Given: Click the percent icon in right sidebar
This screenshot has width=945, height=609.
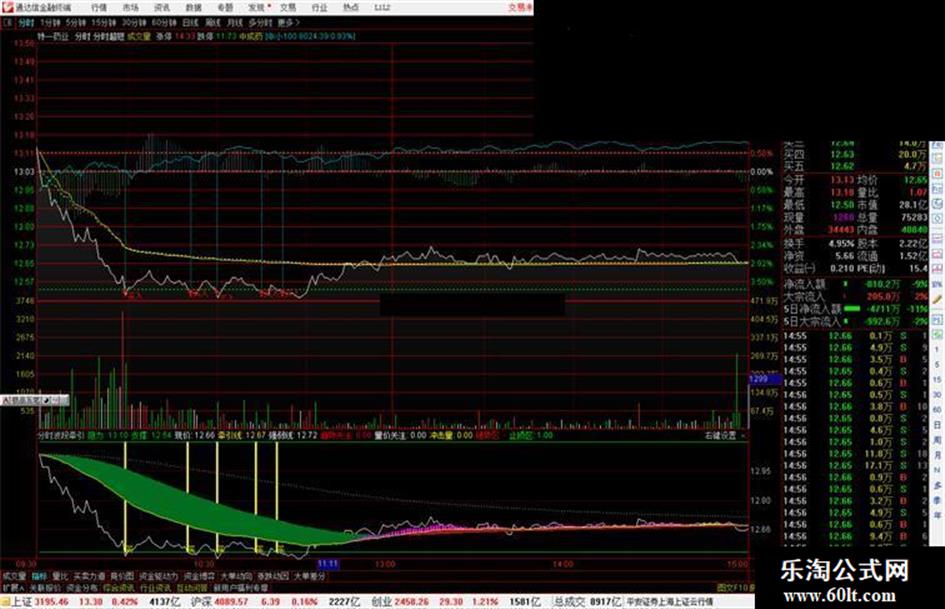Looking at the screenshot, I should [x=937, y=285].
